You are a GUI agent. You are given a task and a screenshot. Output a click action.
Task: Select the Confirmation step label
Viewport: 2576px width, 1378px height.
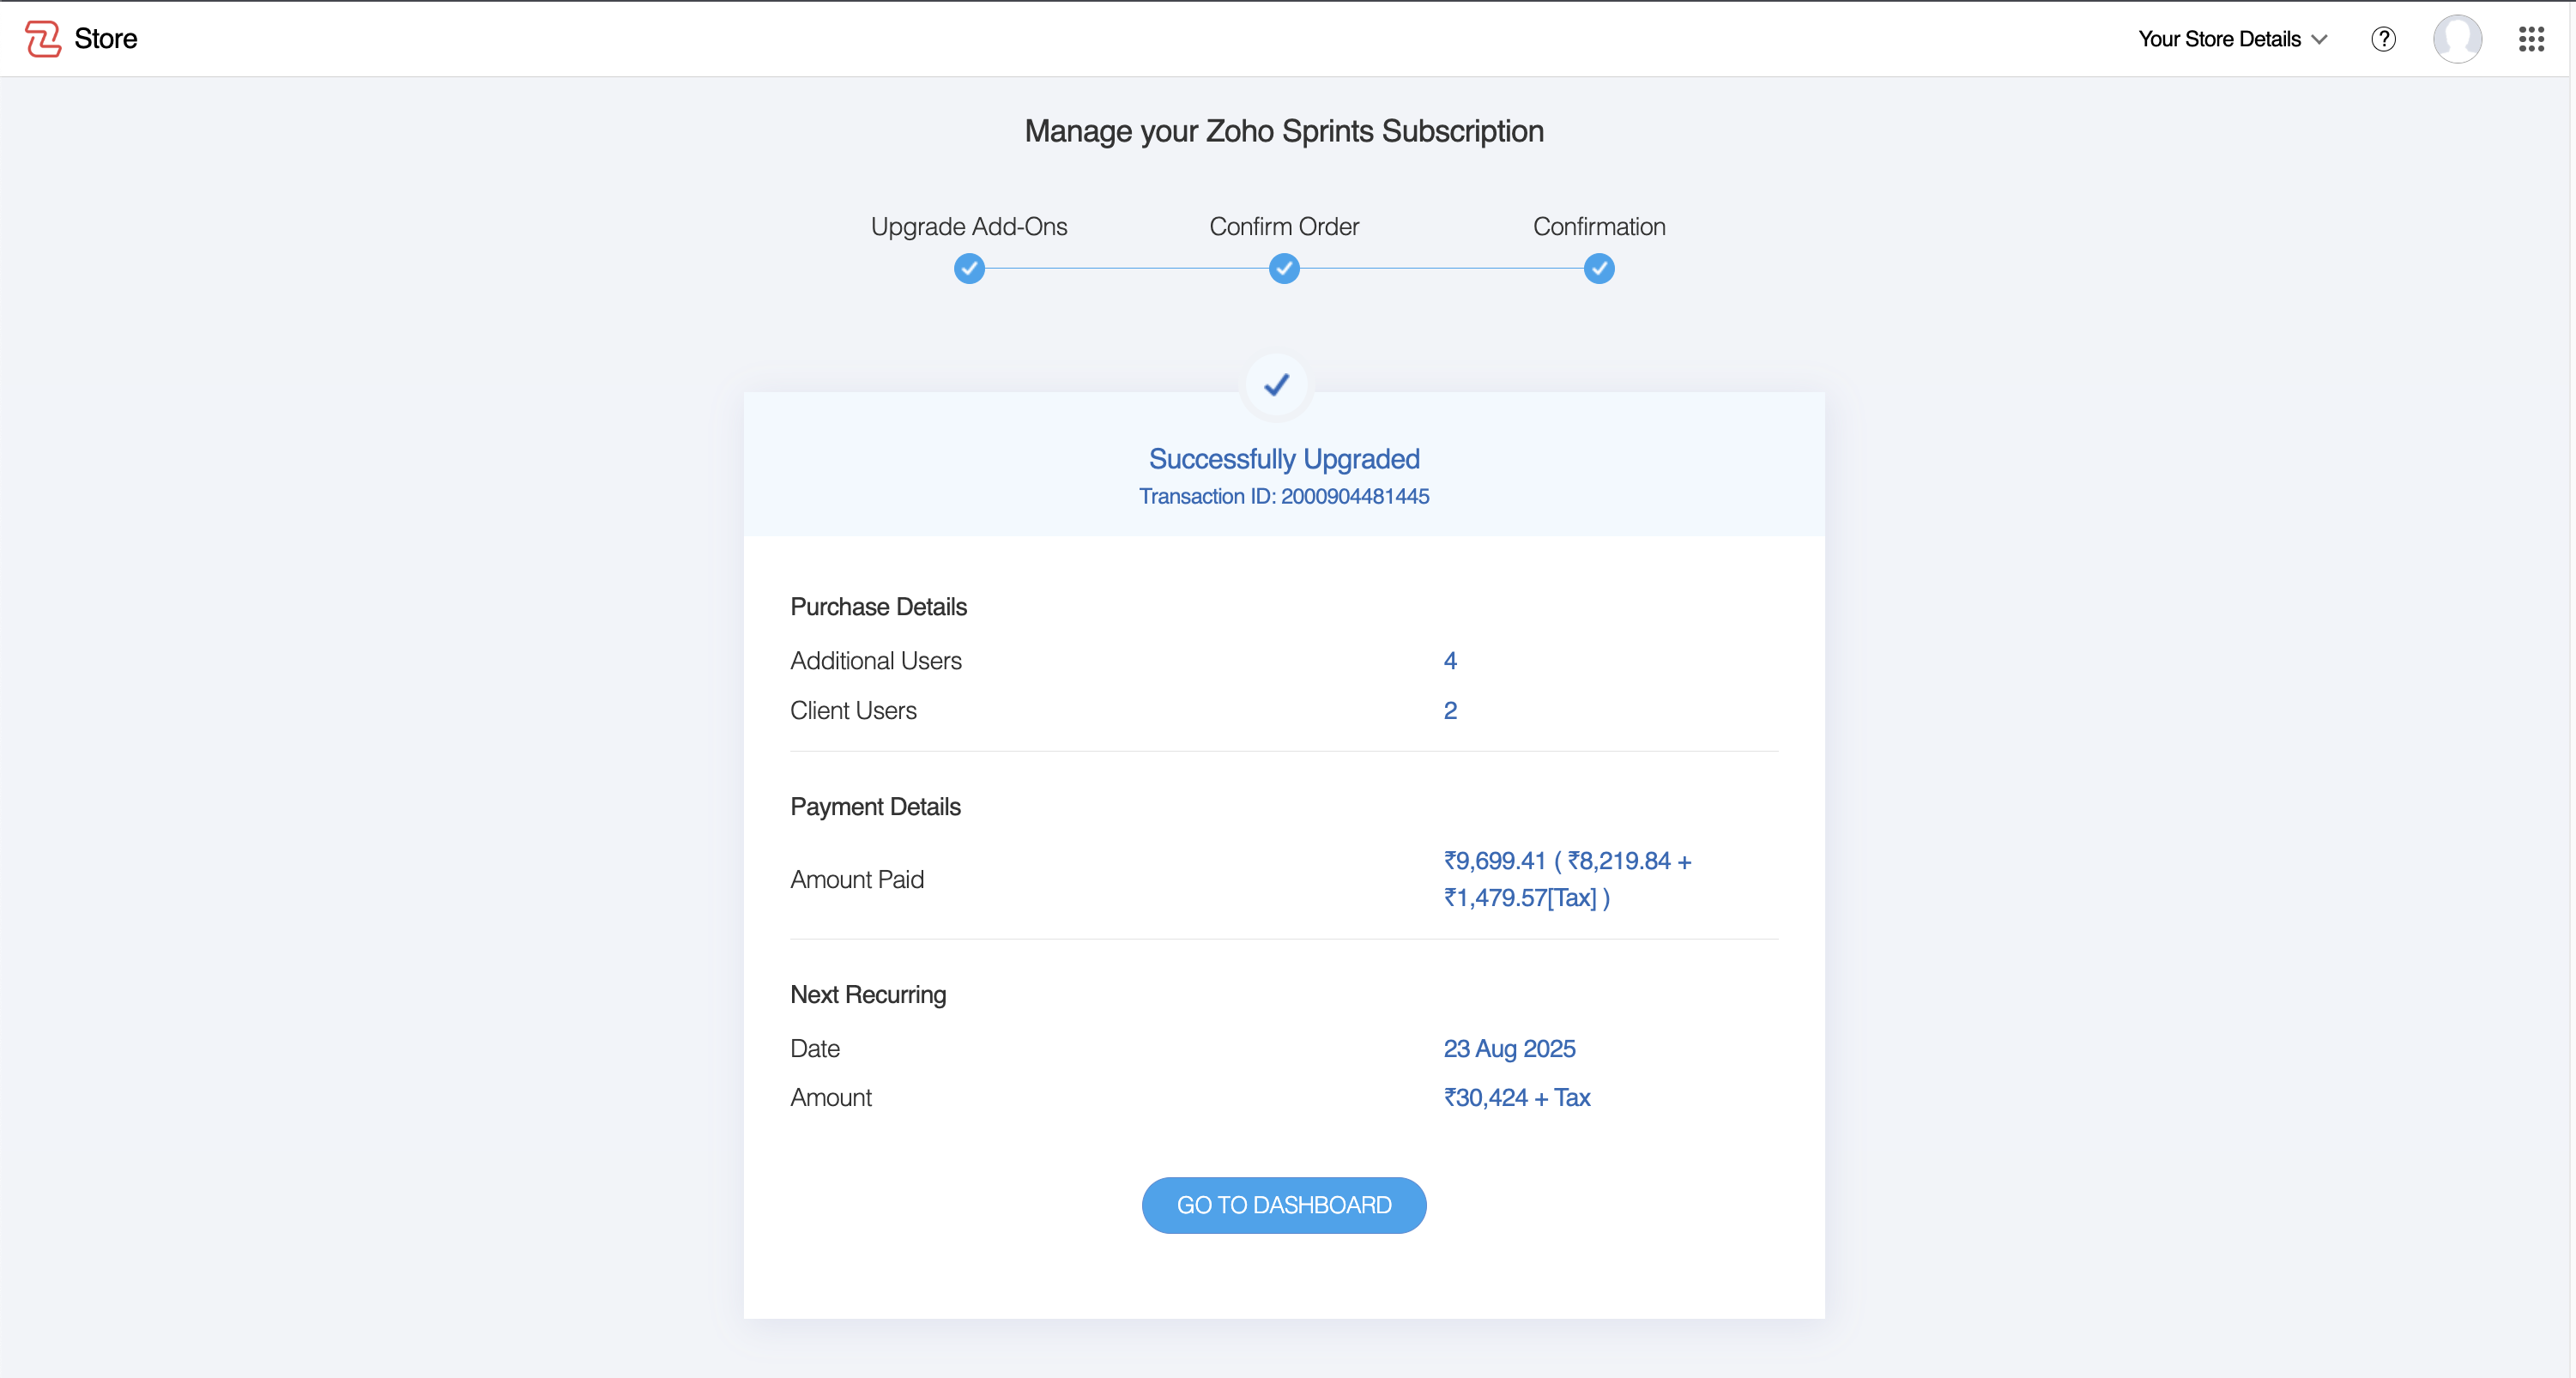pyautogui.click(x=1599, y=227)
